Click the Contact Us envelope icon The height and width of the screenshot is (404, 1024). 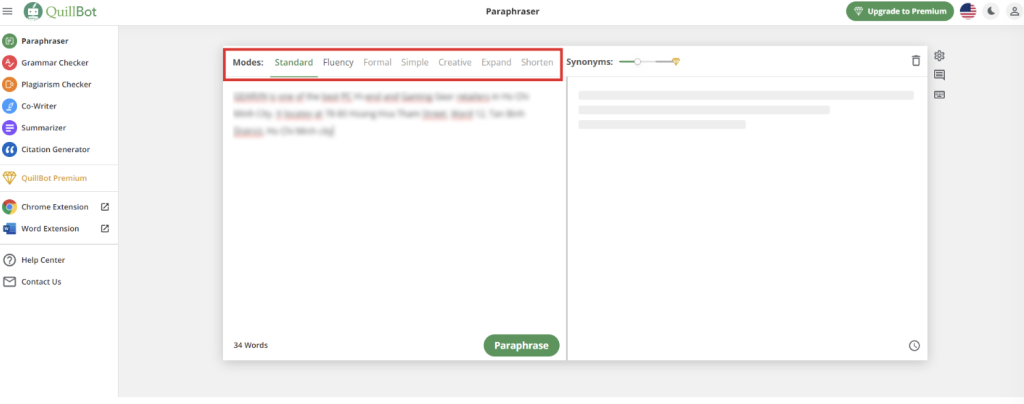click(x=9, y=282)
